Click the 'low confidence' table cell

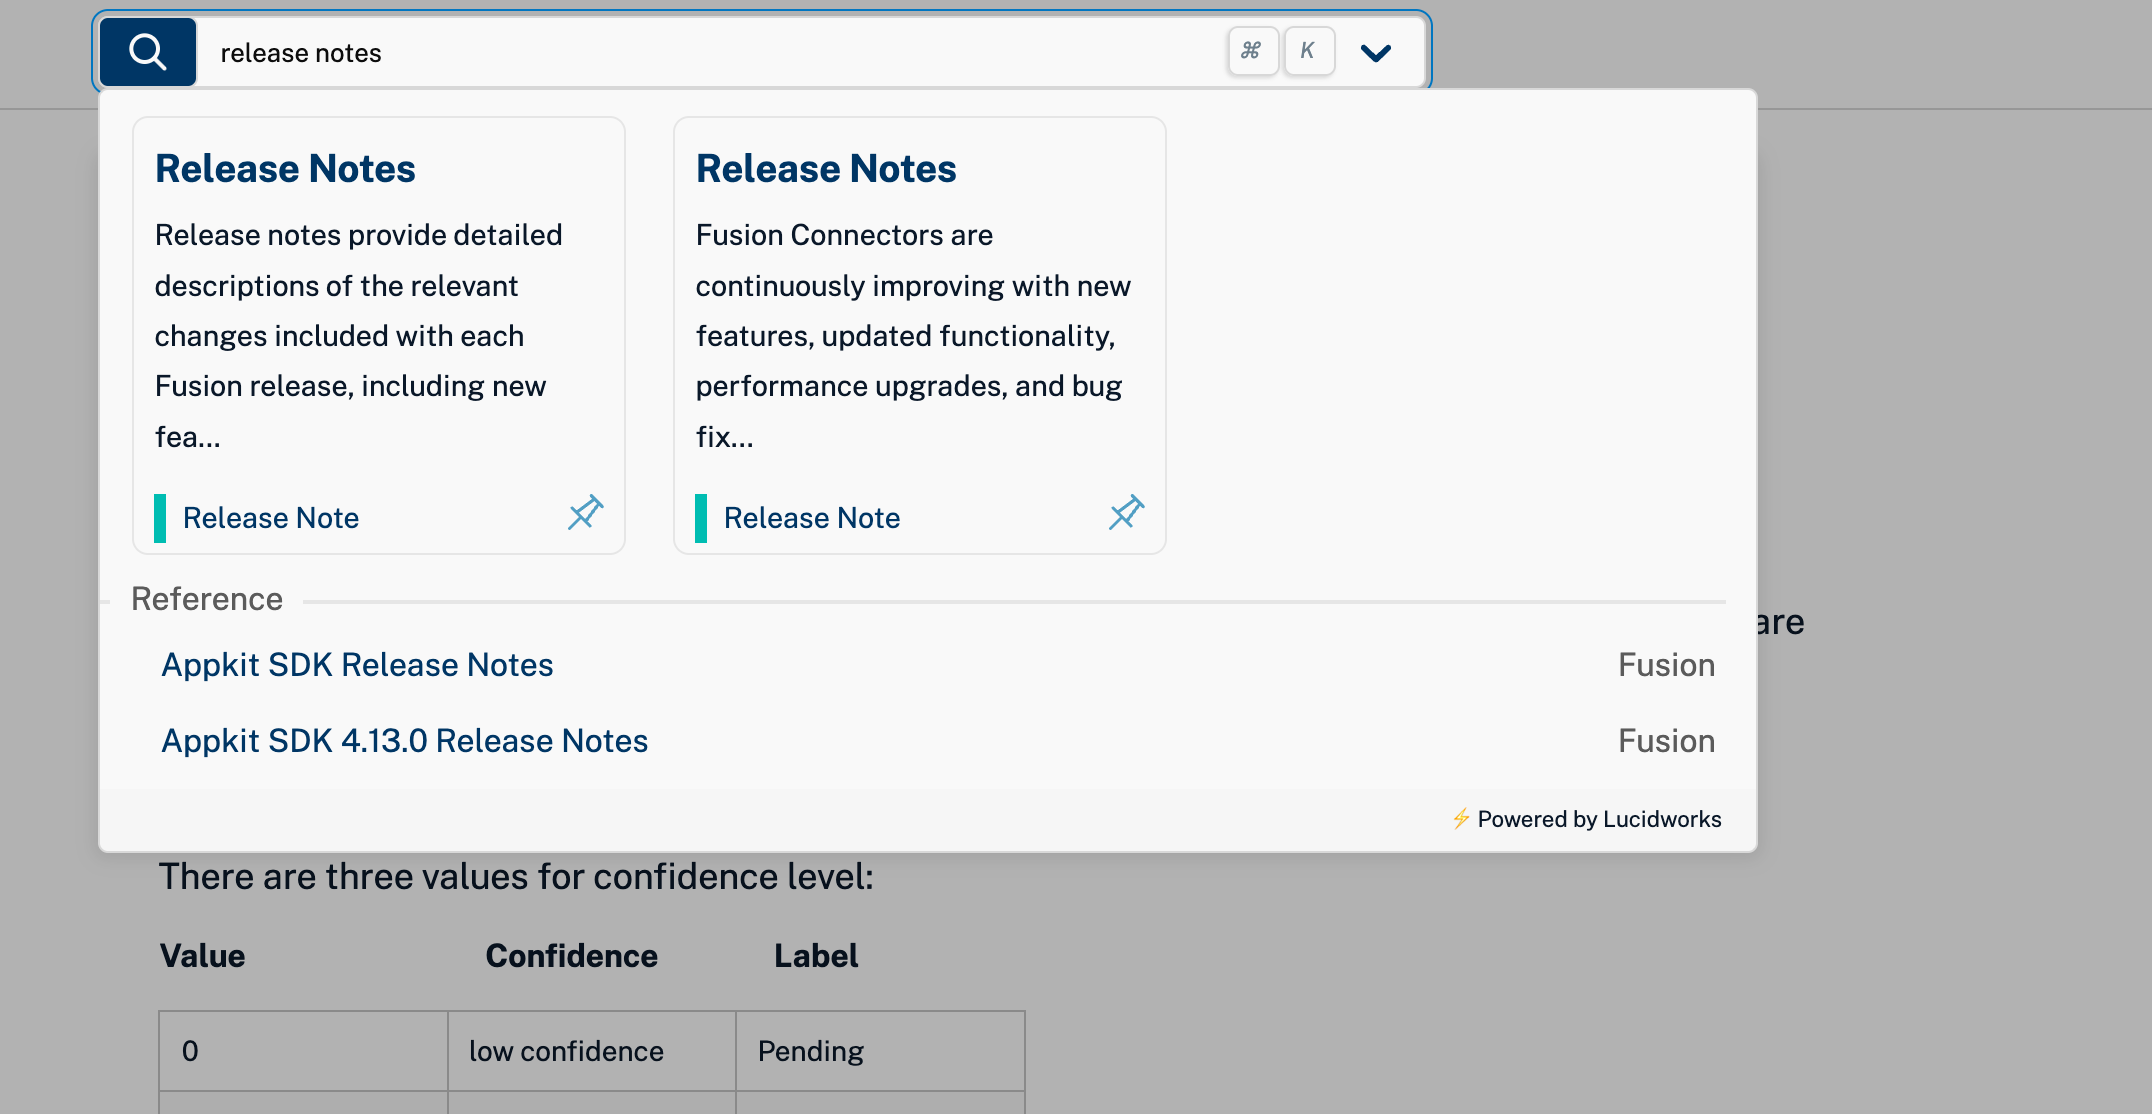(x=592, y=1051)
